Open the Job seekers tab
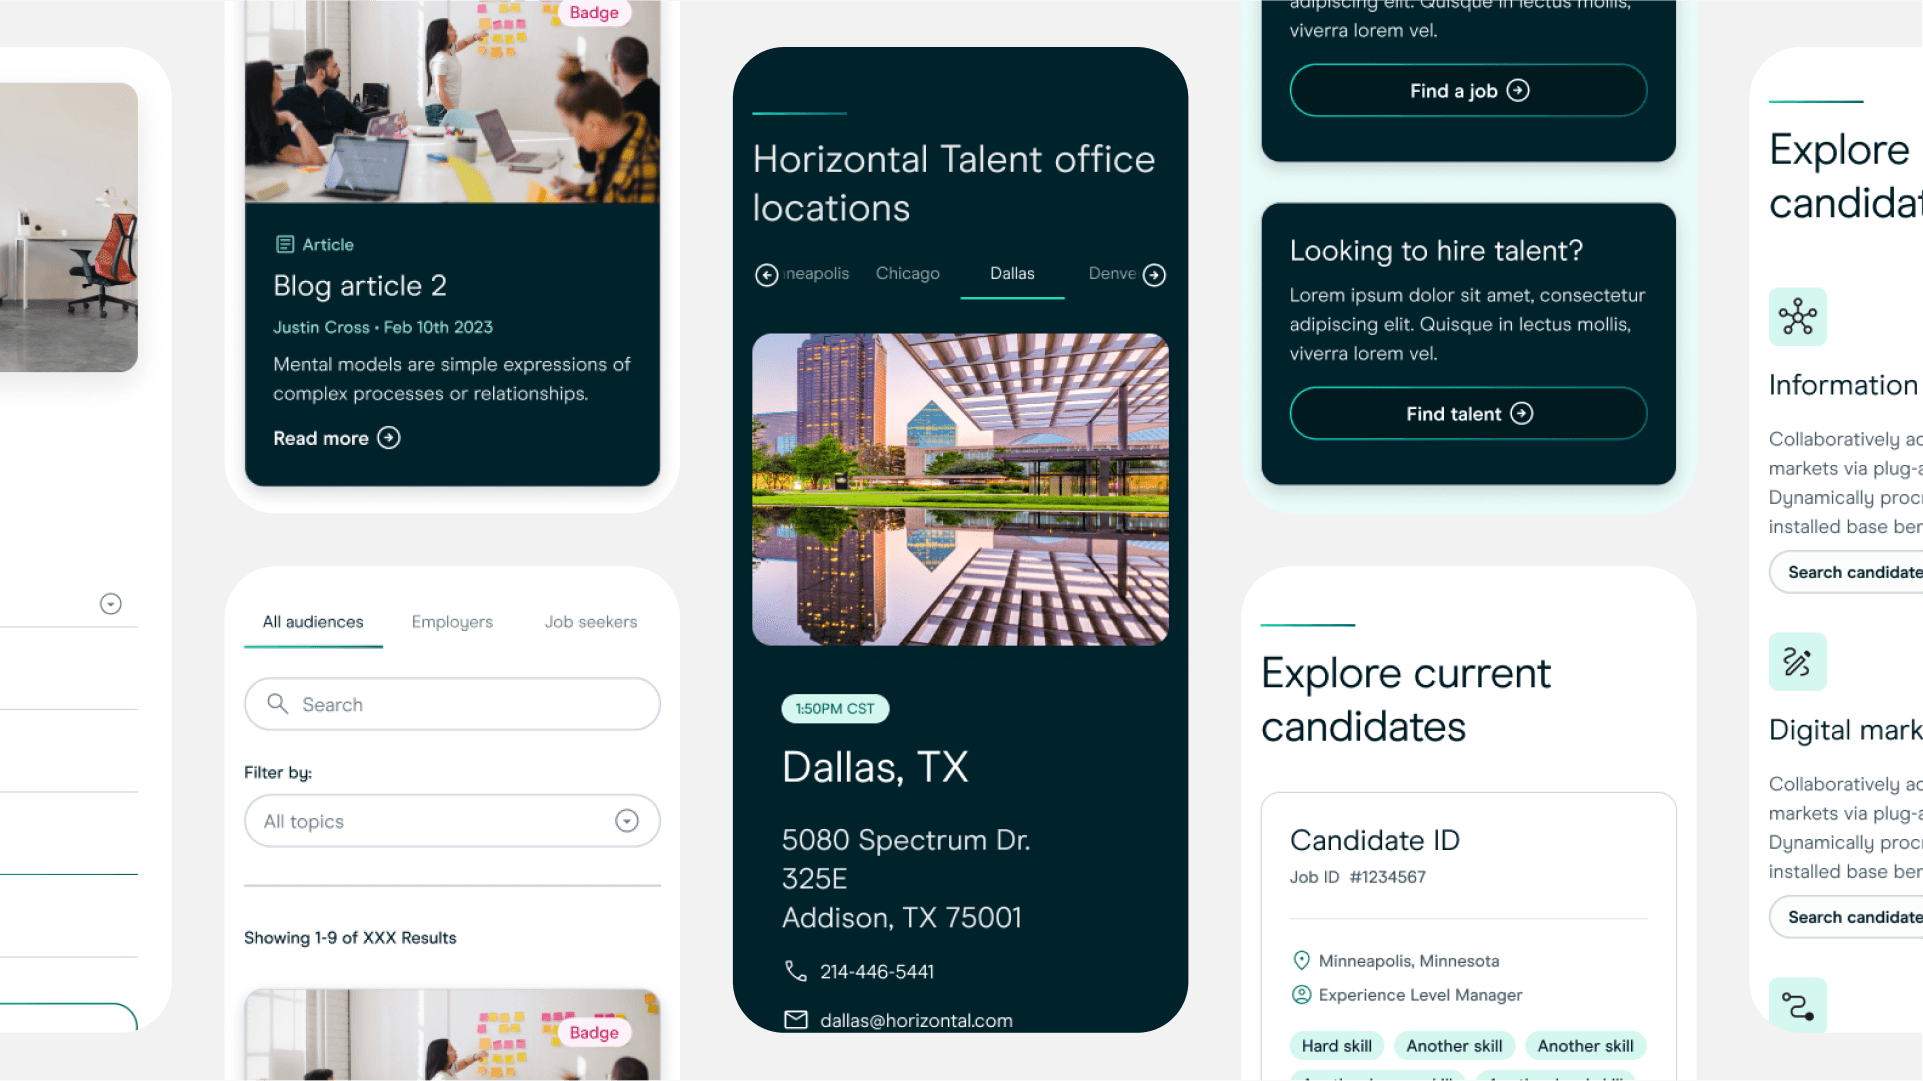 [x=590, y=622]
